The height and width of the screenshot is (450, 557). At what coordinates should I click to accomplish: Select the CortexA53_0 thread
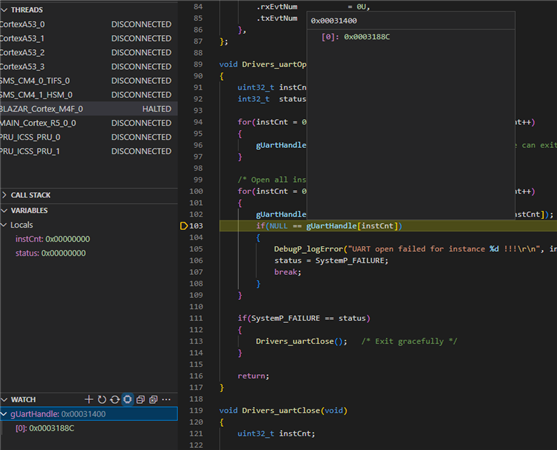pos(89,24)
